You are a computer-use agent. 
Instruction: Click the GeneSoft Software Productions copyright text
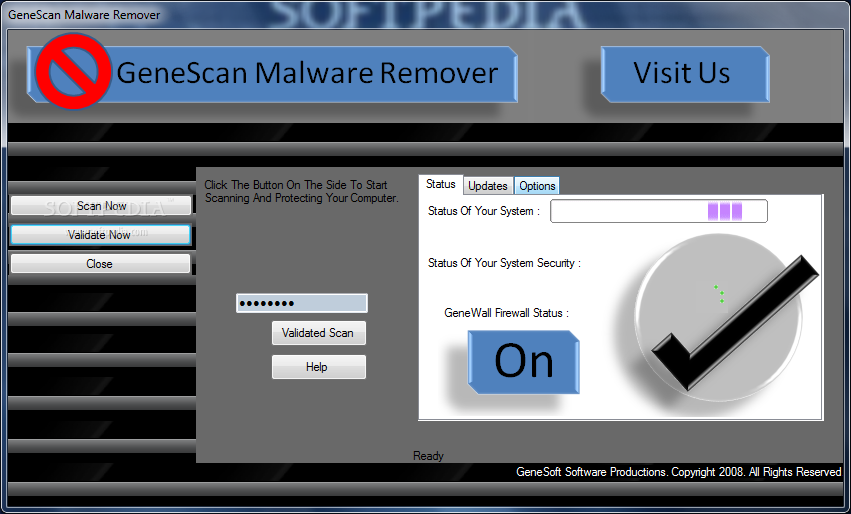click(678, 472)
